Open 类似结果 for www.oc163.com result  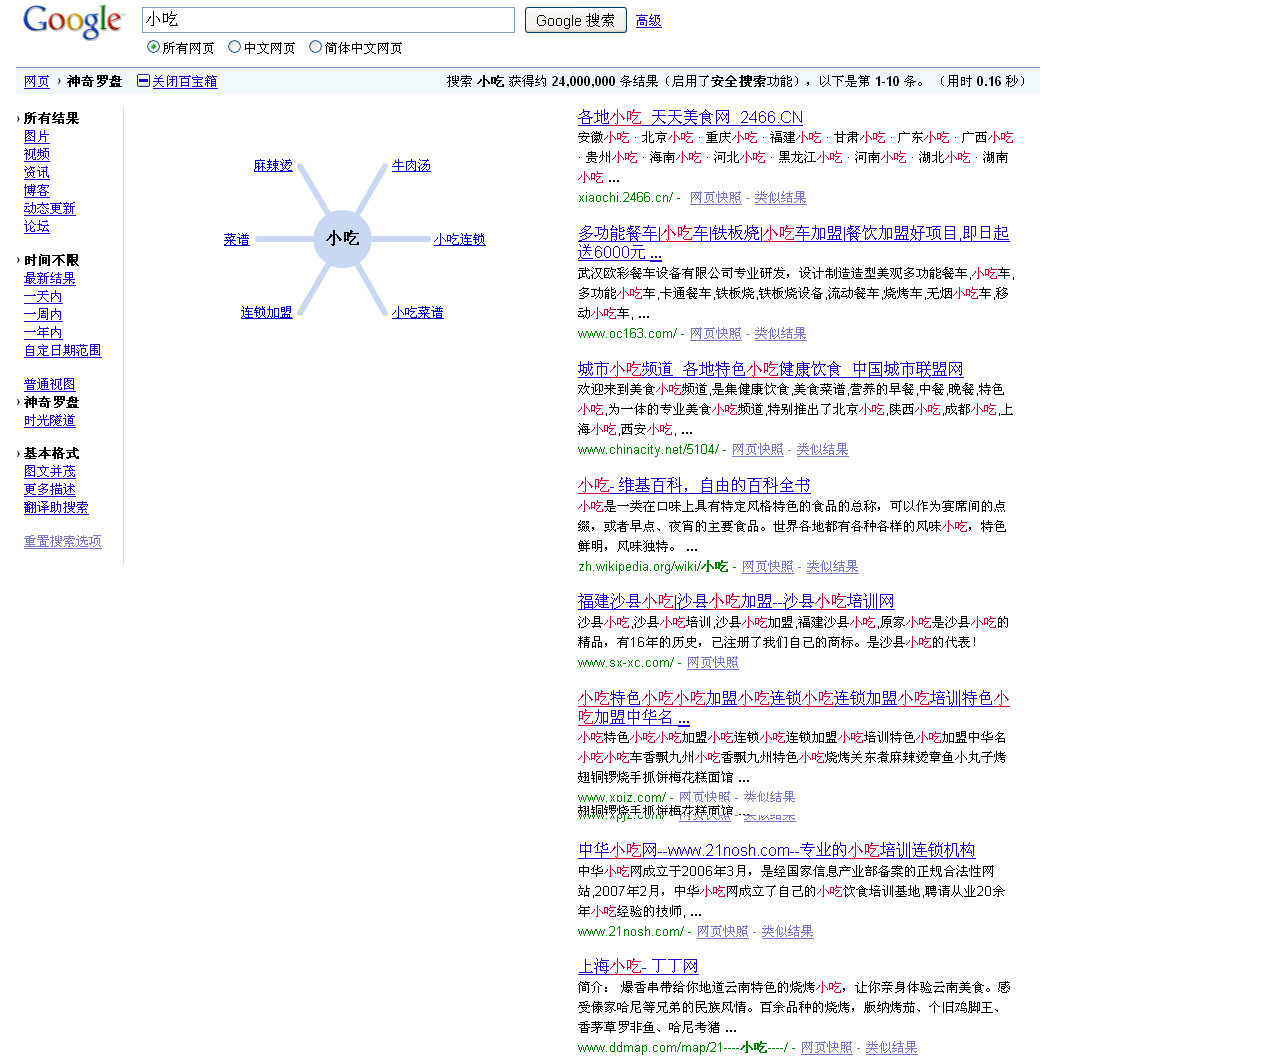(780, 334)
